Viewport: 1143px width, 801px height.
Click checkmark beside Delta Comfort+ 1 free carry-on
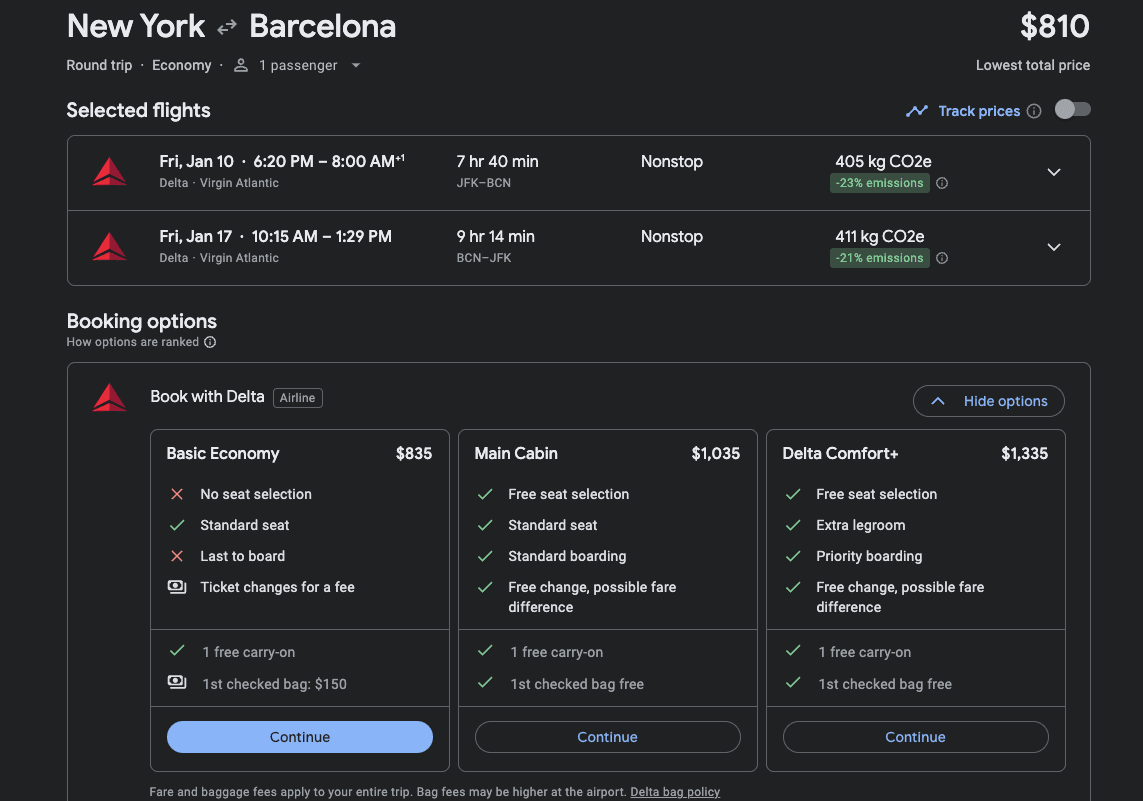(x=793, y=650)
